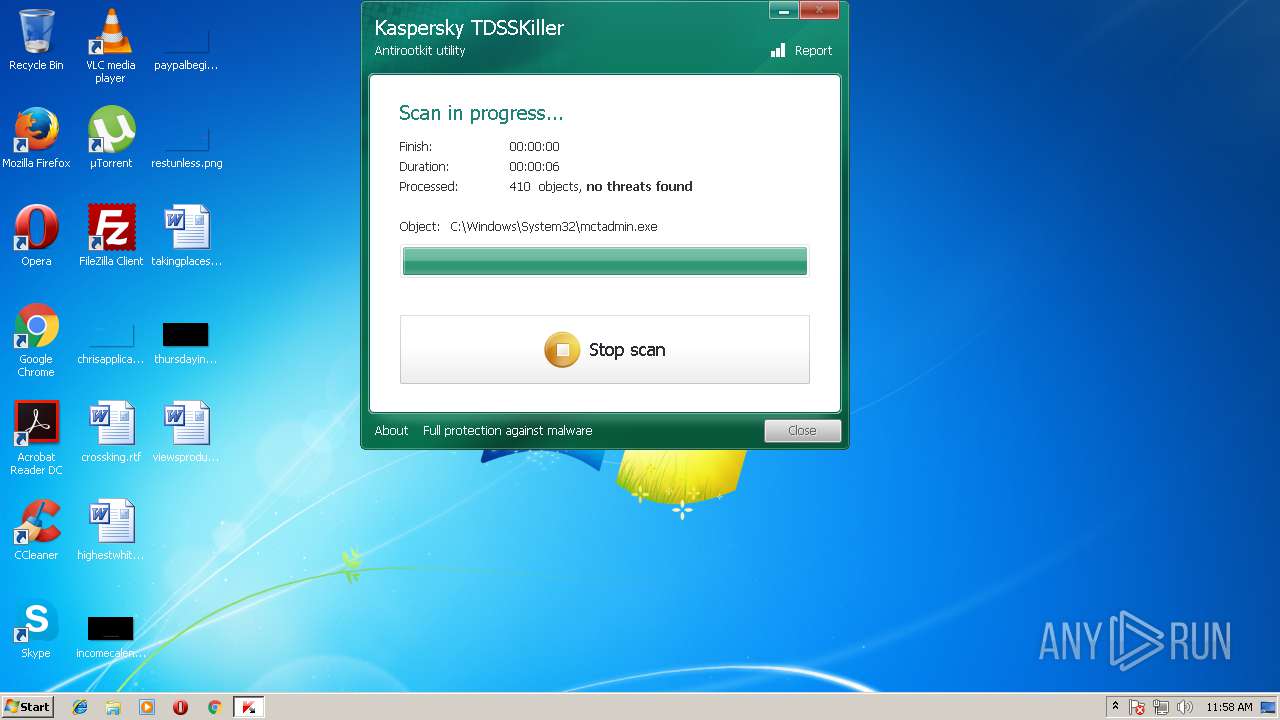Click the Duration value 00:00:06
This screenshot has height=720, width=1280.
point(534,167)
